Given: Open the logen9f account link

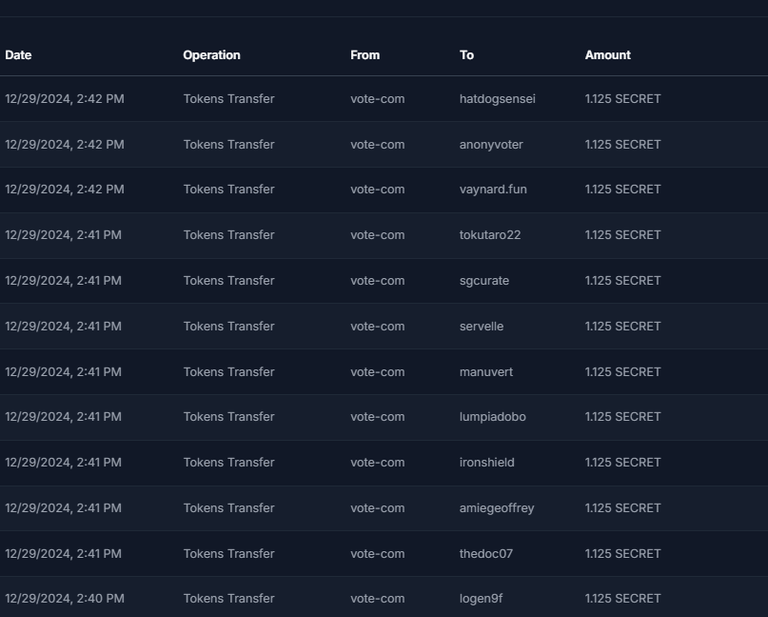Looking at the screenshot, I should [x=481, y=598].
